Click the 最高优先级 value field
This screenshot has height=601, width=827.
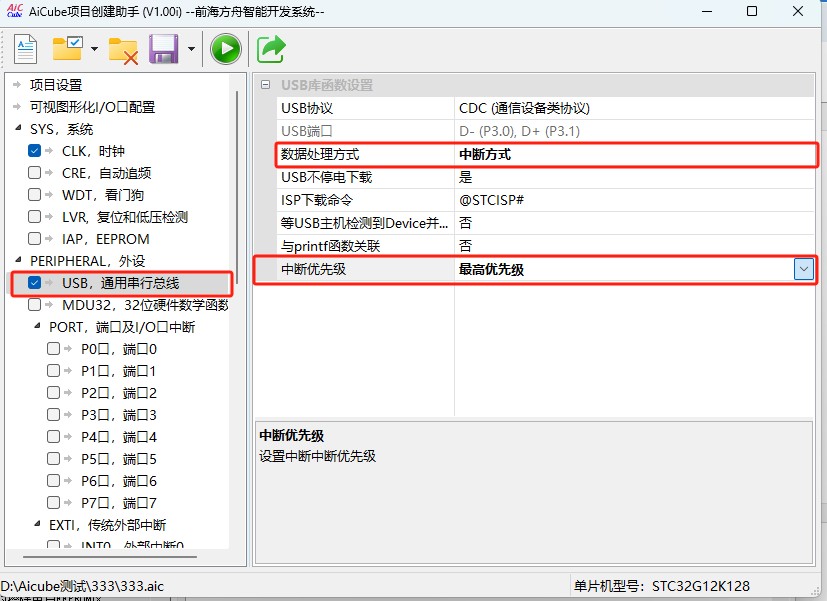624,269
